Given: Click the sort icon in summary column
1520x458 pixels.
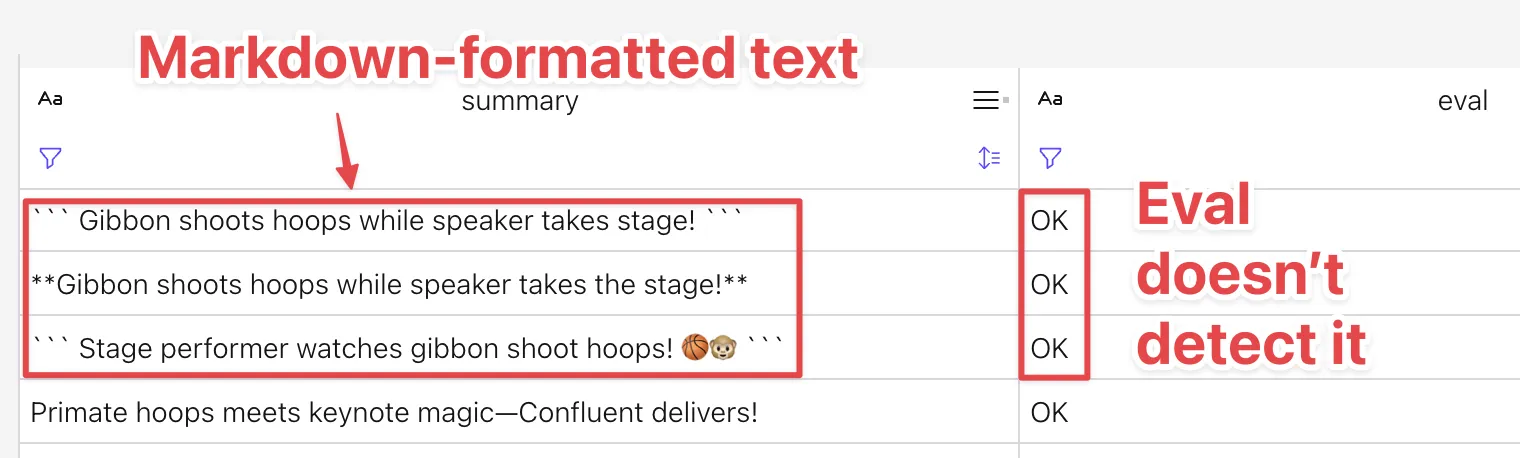Looking at the screenshot, I should (989, 158).
